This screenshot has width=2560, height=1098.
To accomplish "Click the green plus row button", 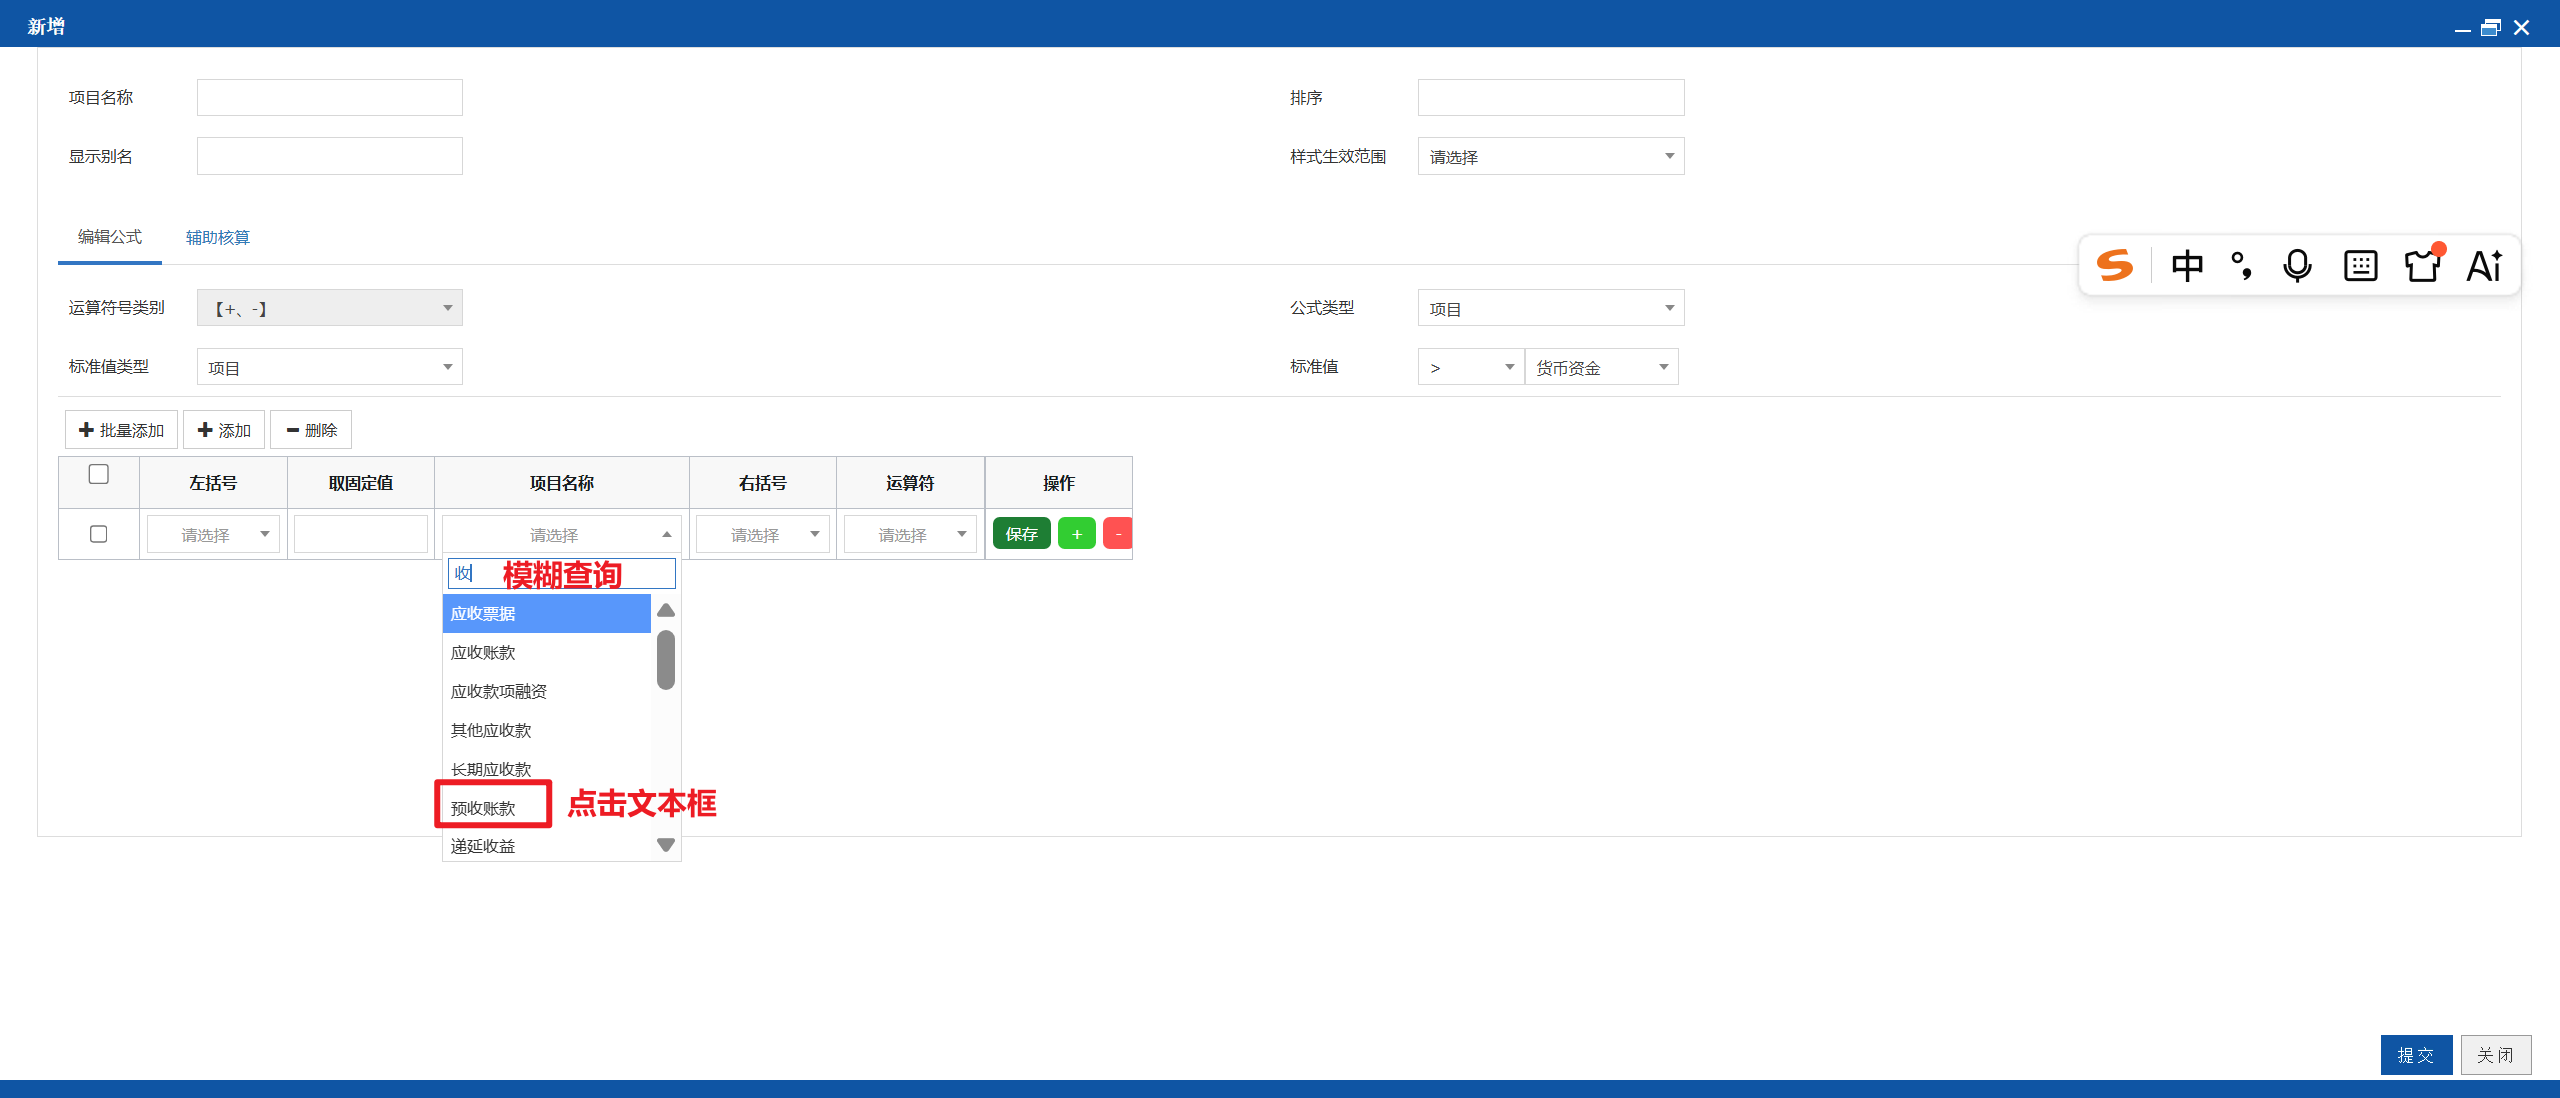I will click(1077, 534).
